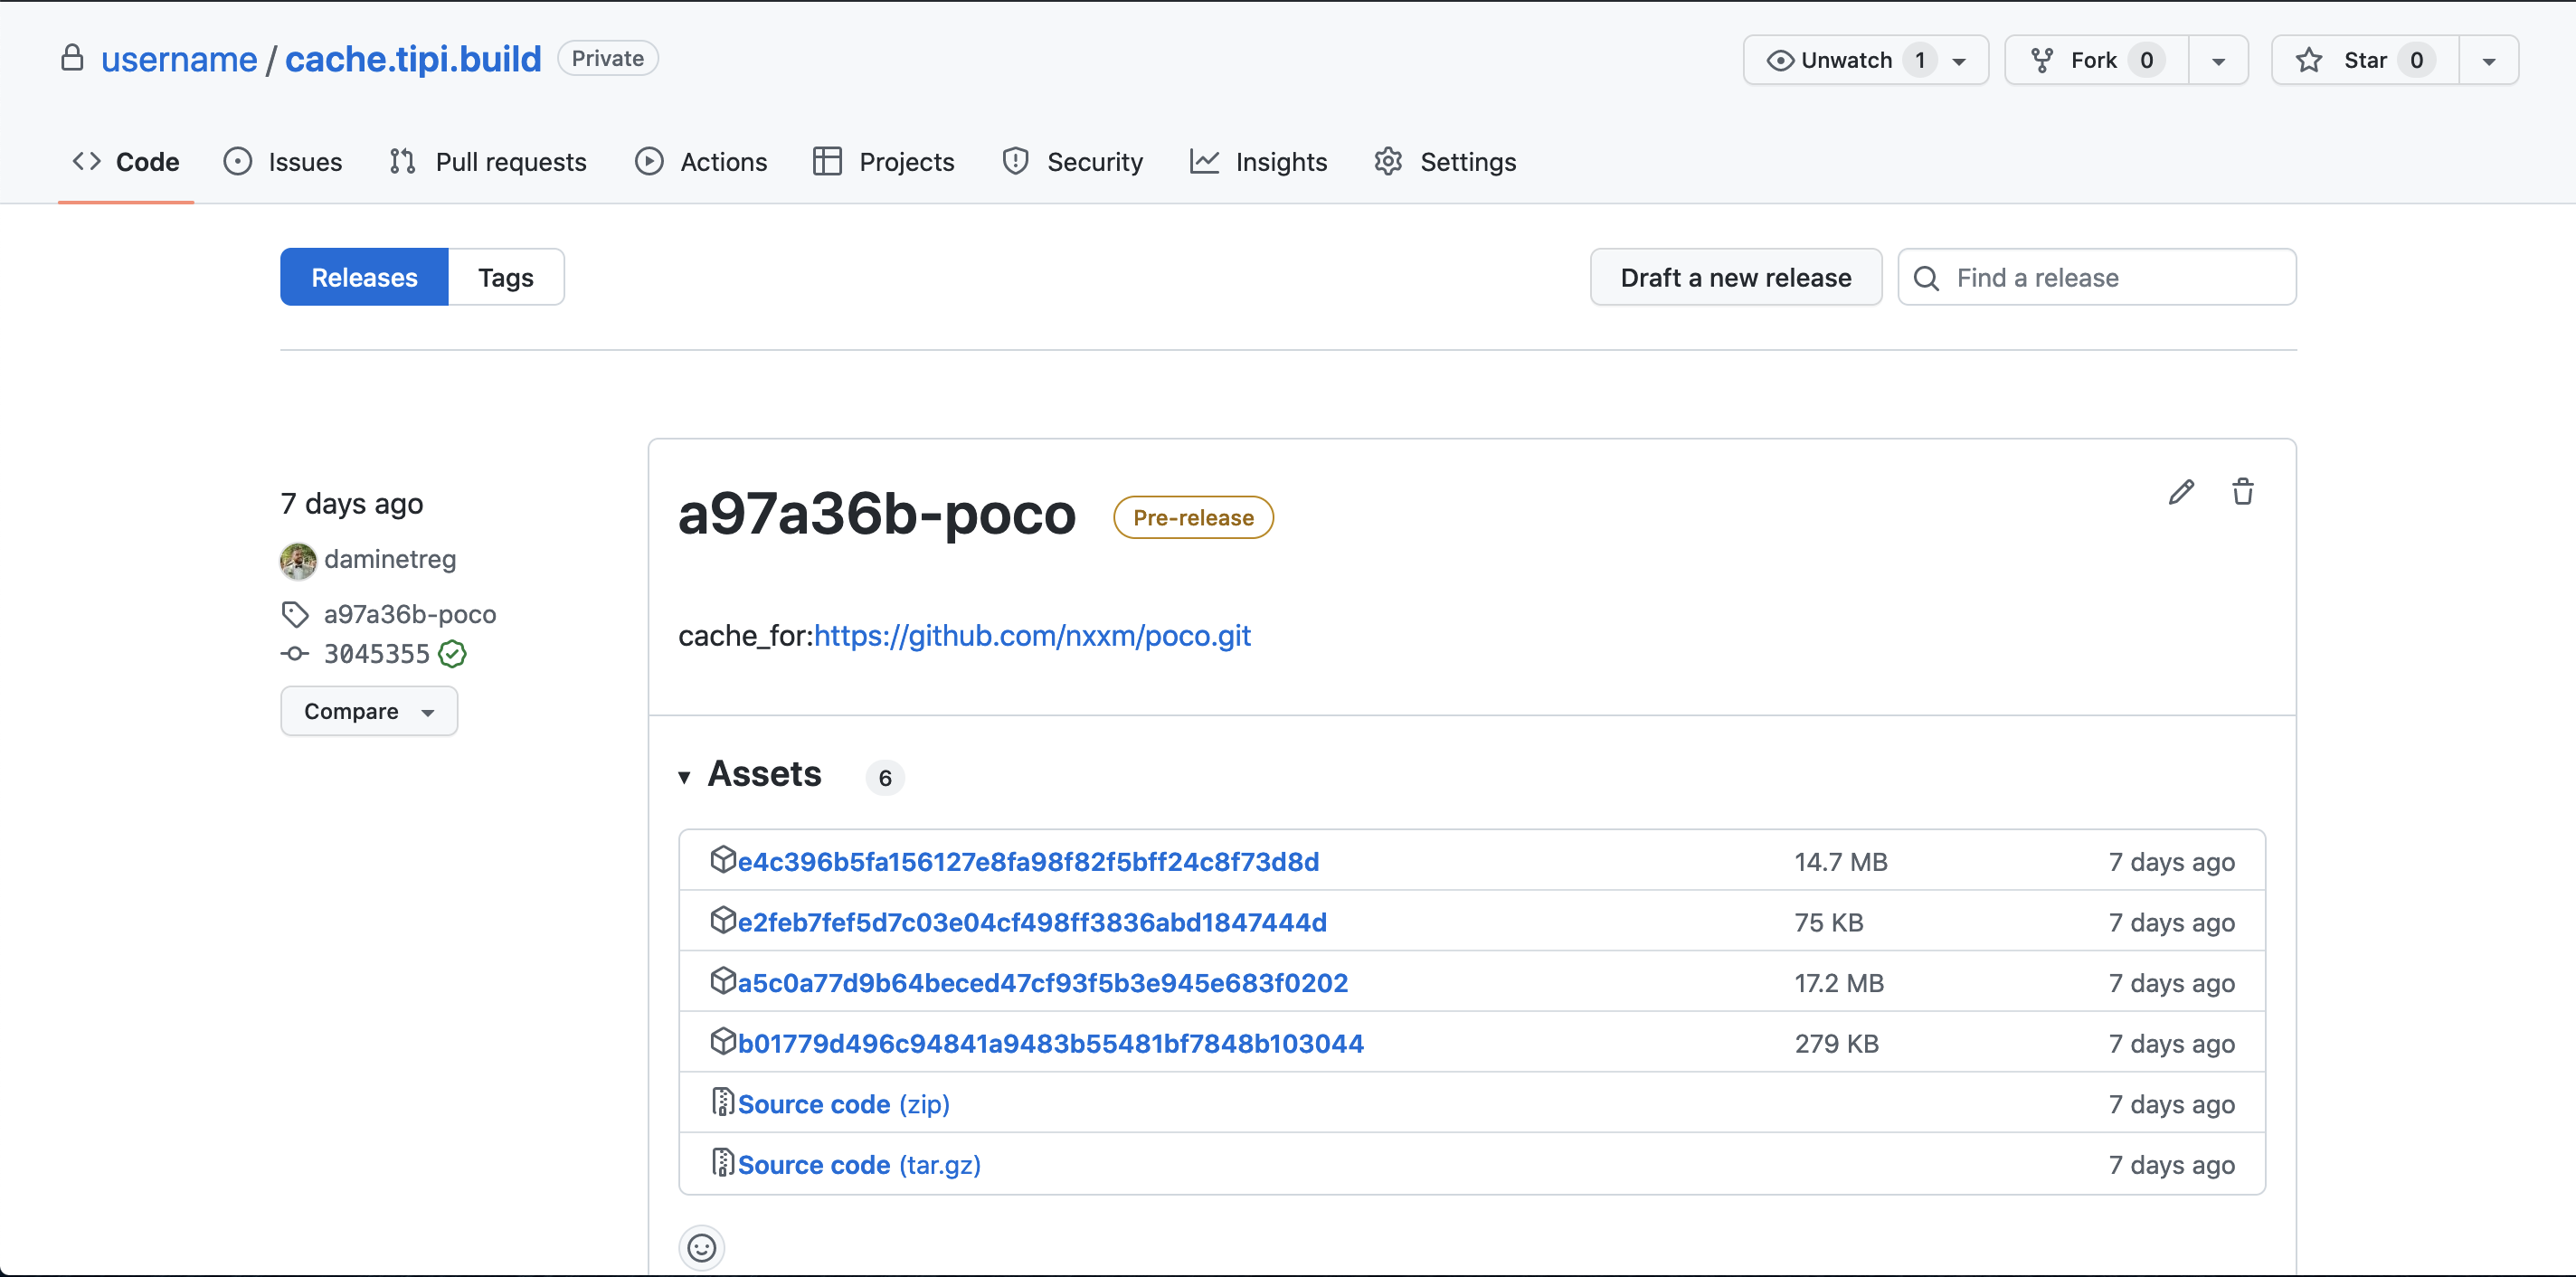
Task: Open the Fork dropdown arrow
Action: pos(2218,59)
